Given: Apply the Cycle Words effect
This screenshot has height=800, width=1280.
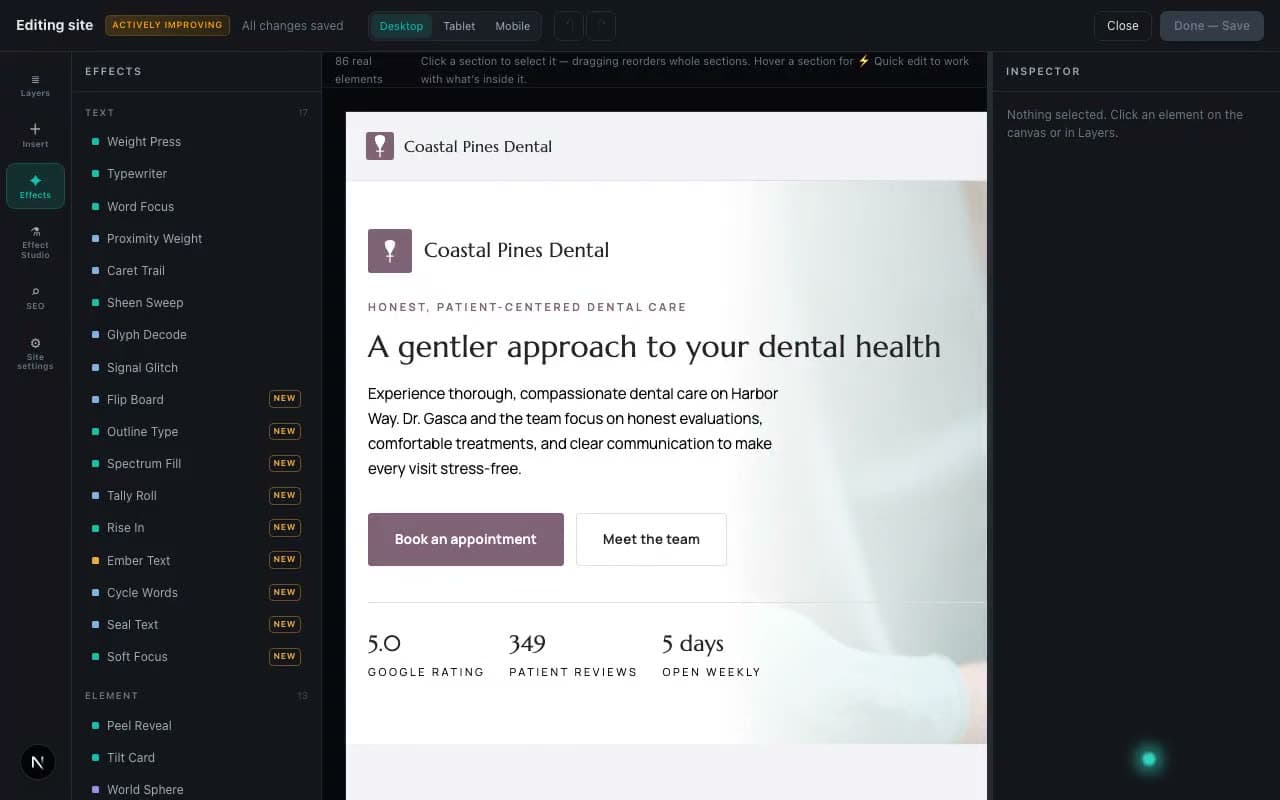Looking at the screenshot, I should click(x=196, y=592).
